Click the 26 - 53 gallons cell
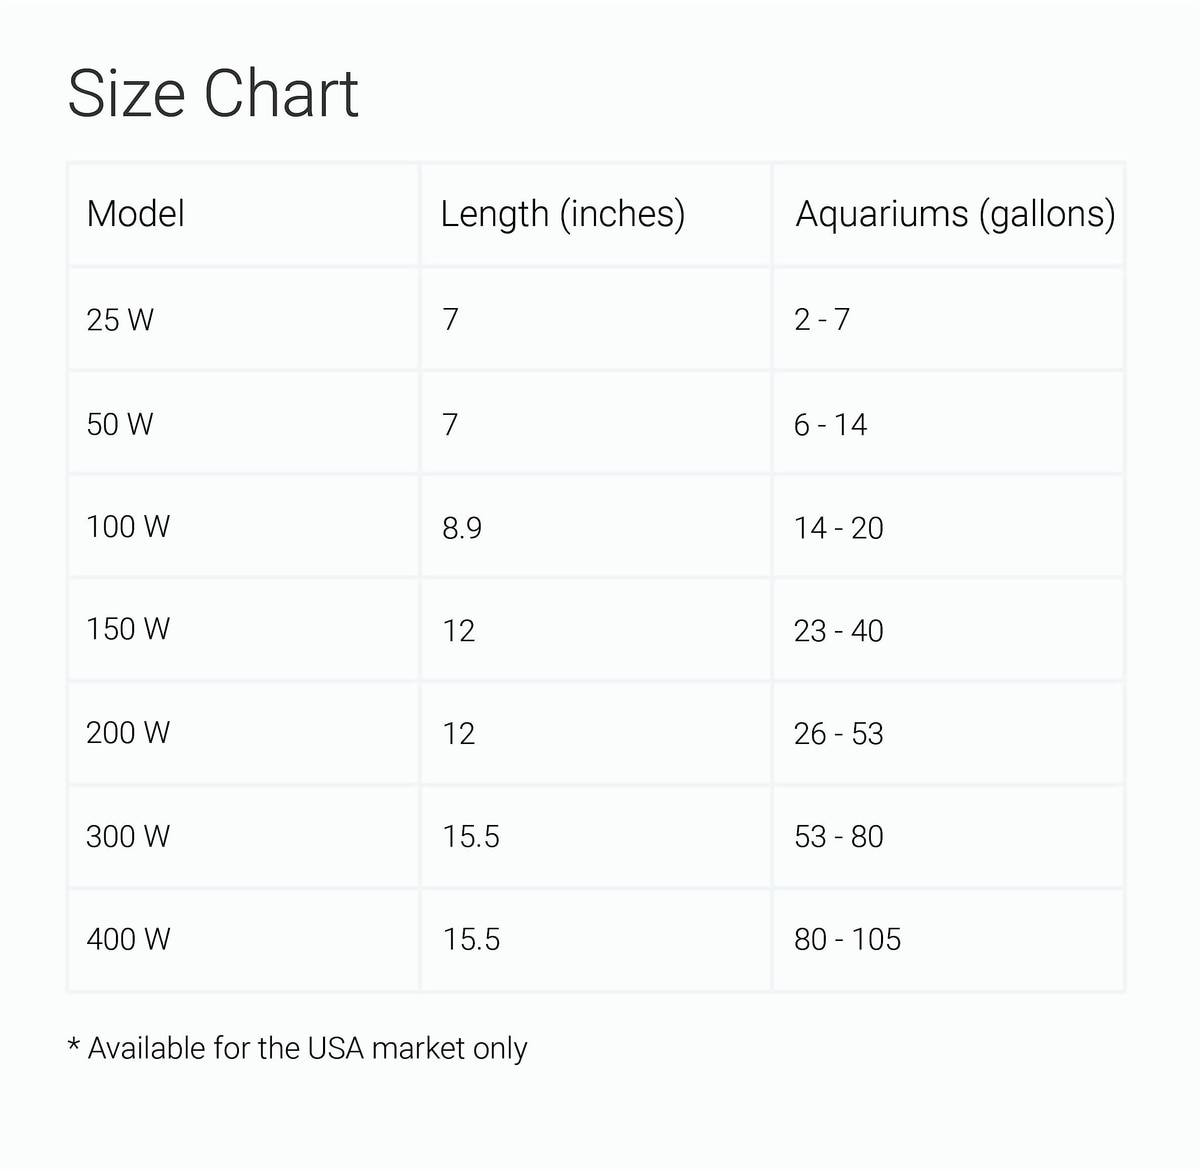The width and height of the screenshot is (1200, 1169). pyautogui.click(x=838, y=734)
